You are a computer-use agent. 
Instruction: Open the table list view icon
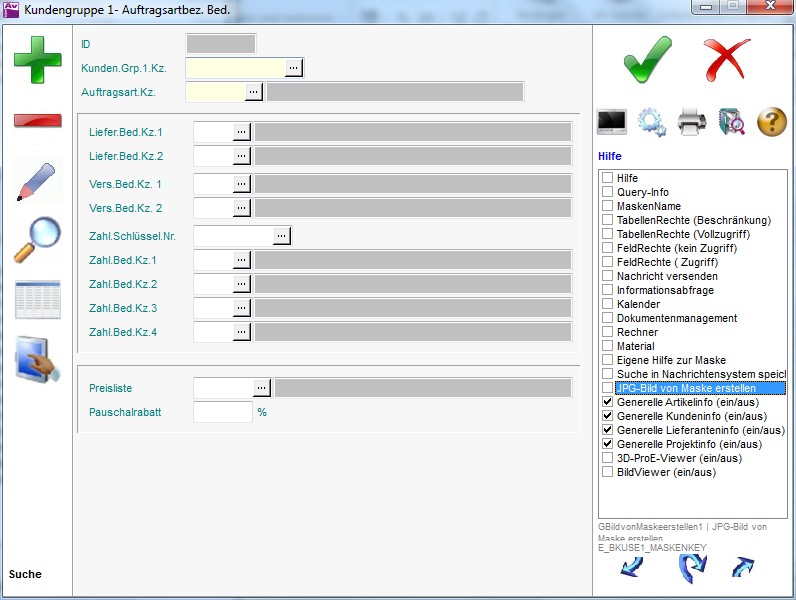pyautogui.click(x=37, y=300)
